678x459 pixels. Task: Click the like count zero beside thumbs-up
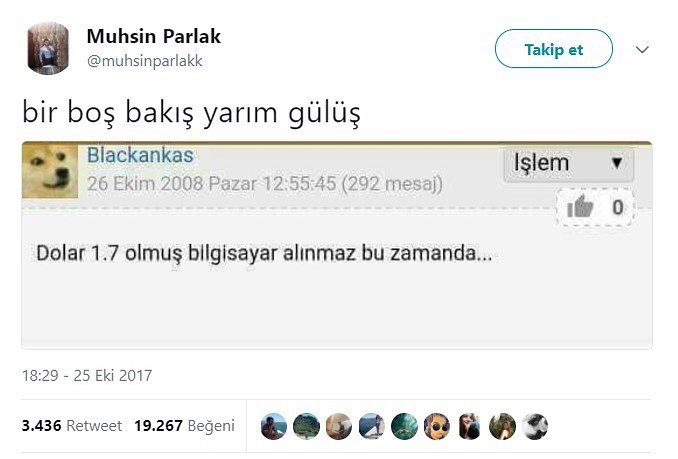click(x=618, y=207)
